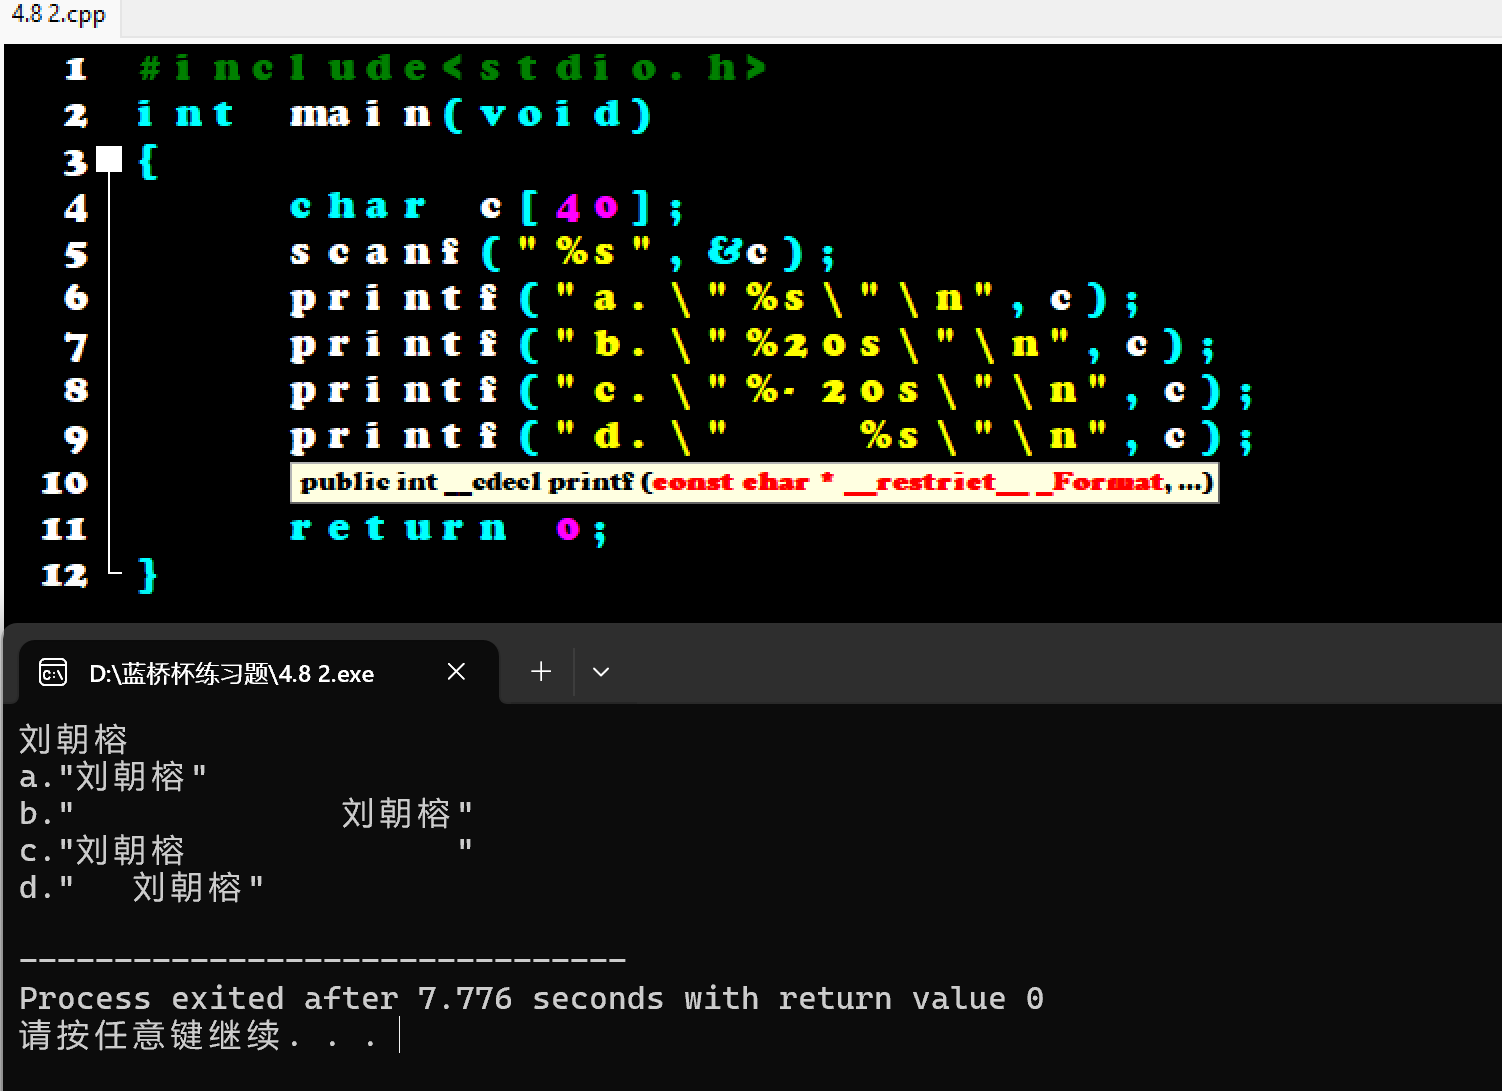Click line number 10 in the gutter
Screen dimensions: 1502x1091
[64, 483]
